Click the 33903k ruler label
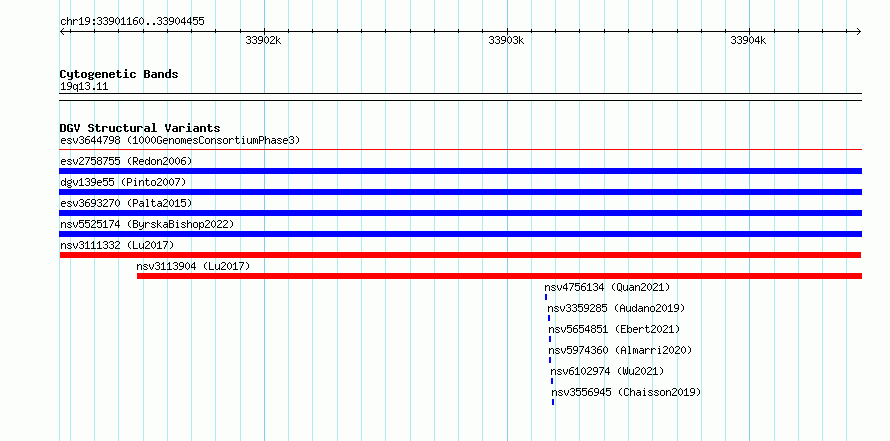This screenshot has height=441, width=890. coord(506,40)
